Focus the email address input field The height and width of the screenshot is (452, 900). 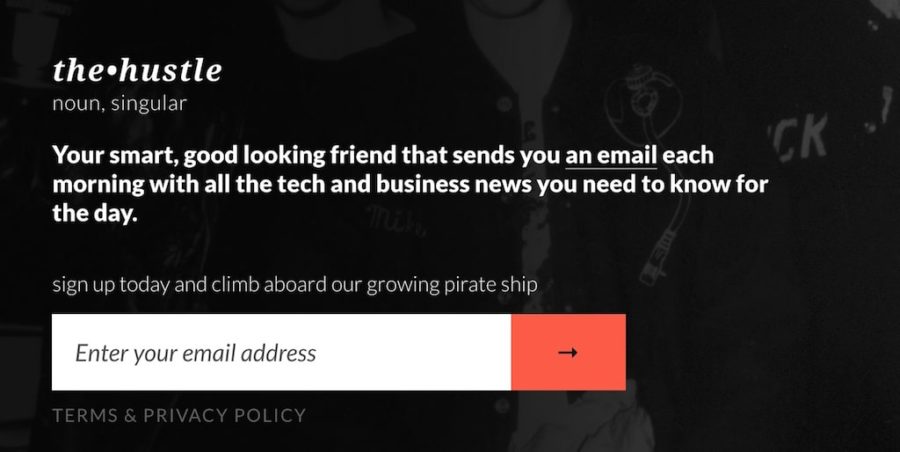click(281, 352)
